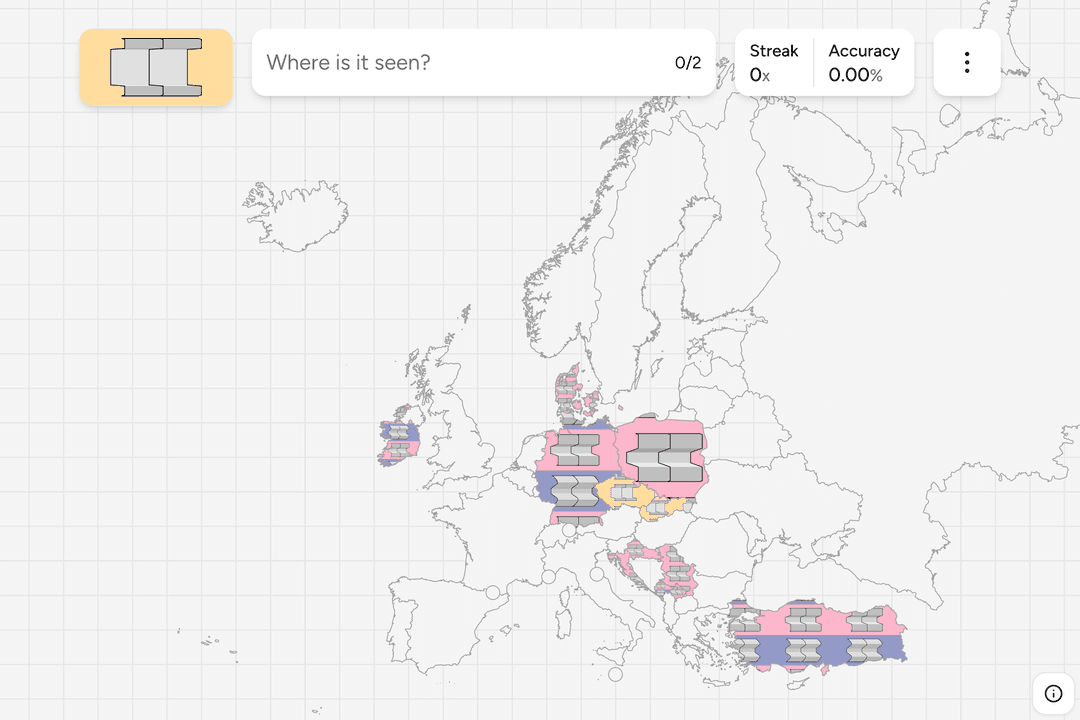1080x720 pixels.
Task: Click the Accuracy percentage
Action: point(863,62)
